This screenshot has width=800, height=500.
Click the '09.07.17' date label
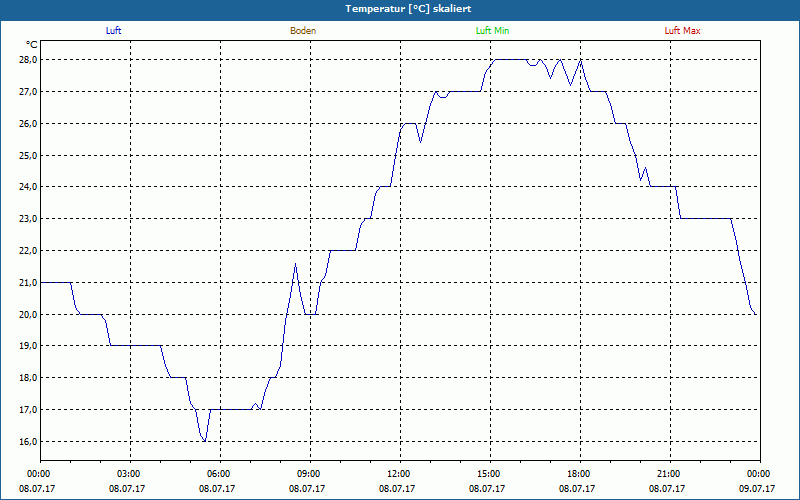pos(757,488)
